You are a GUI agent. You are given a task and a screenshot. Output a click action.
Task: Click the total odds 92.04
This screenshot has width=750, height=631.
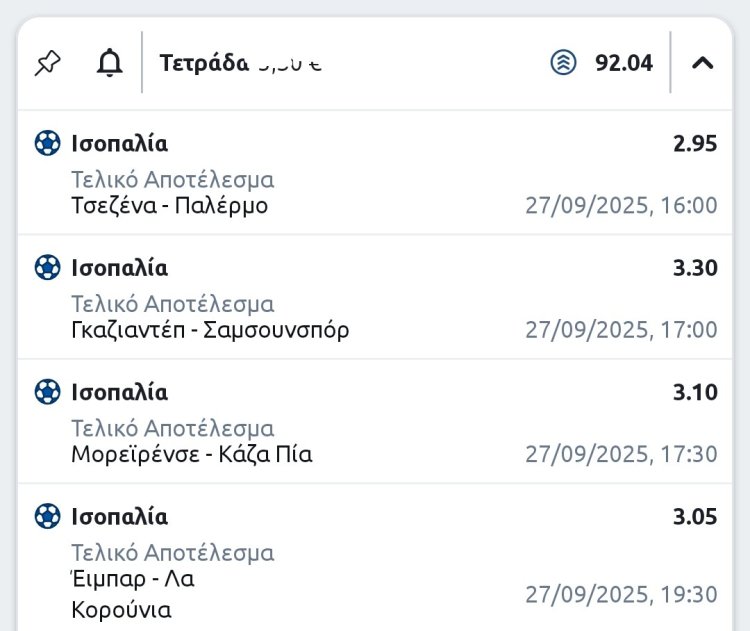(x=624, y=63)
